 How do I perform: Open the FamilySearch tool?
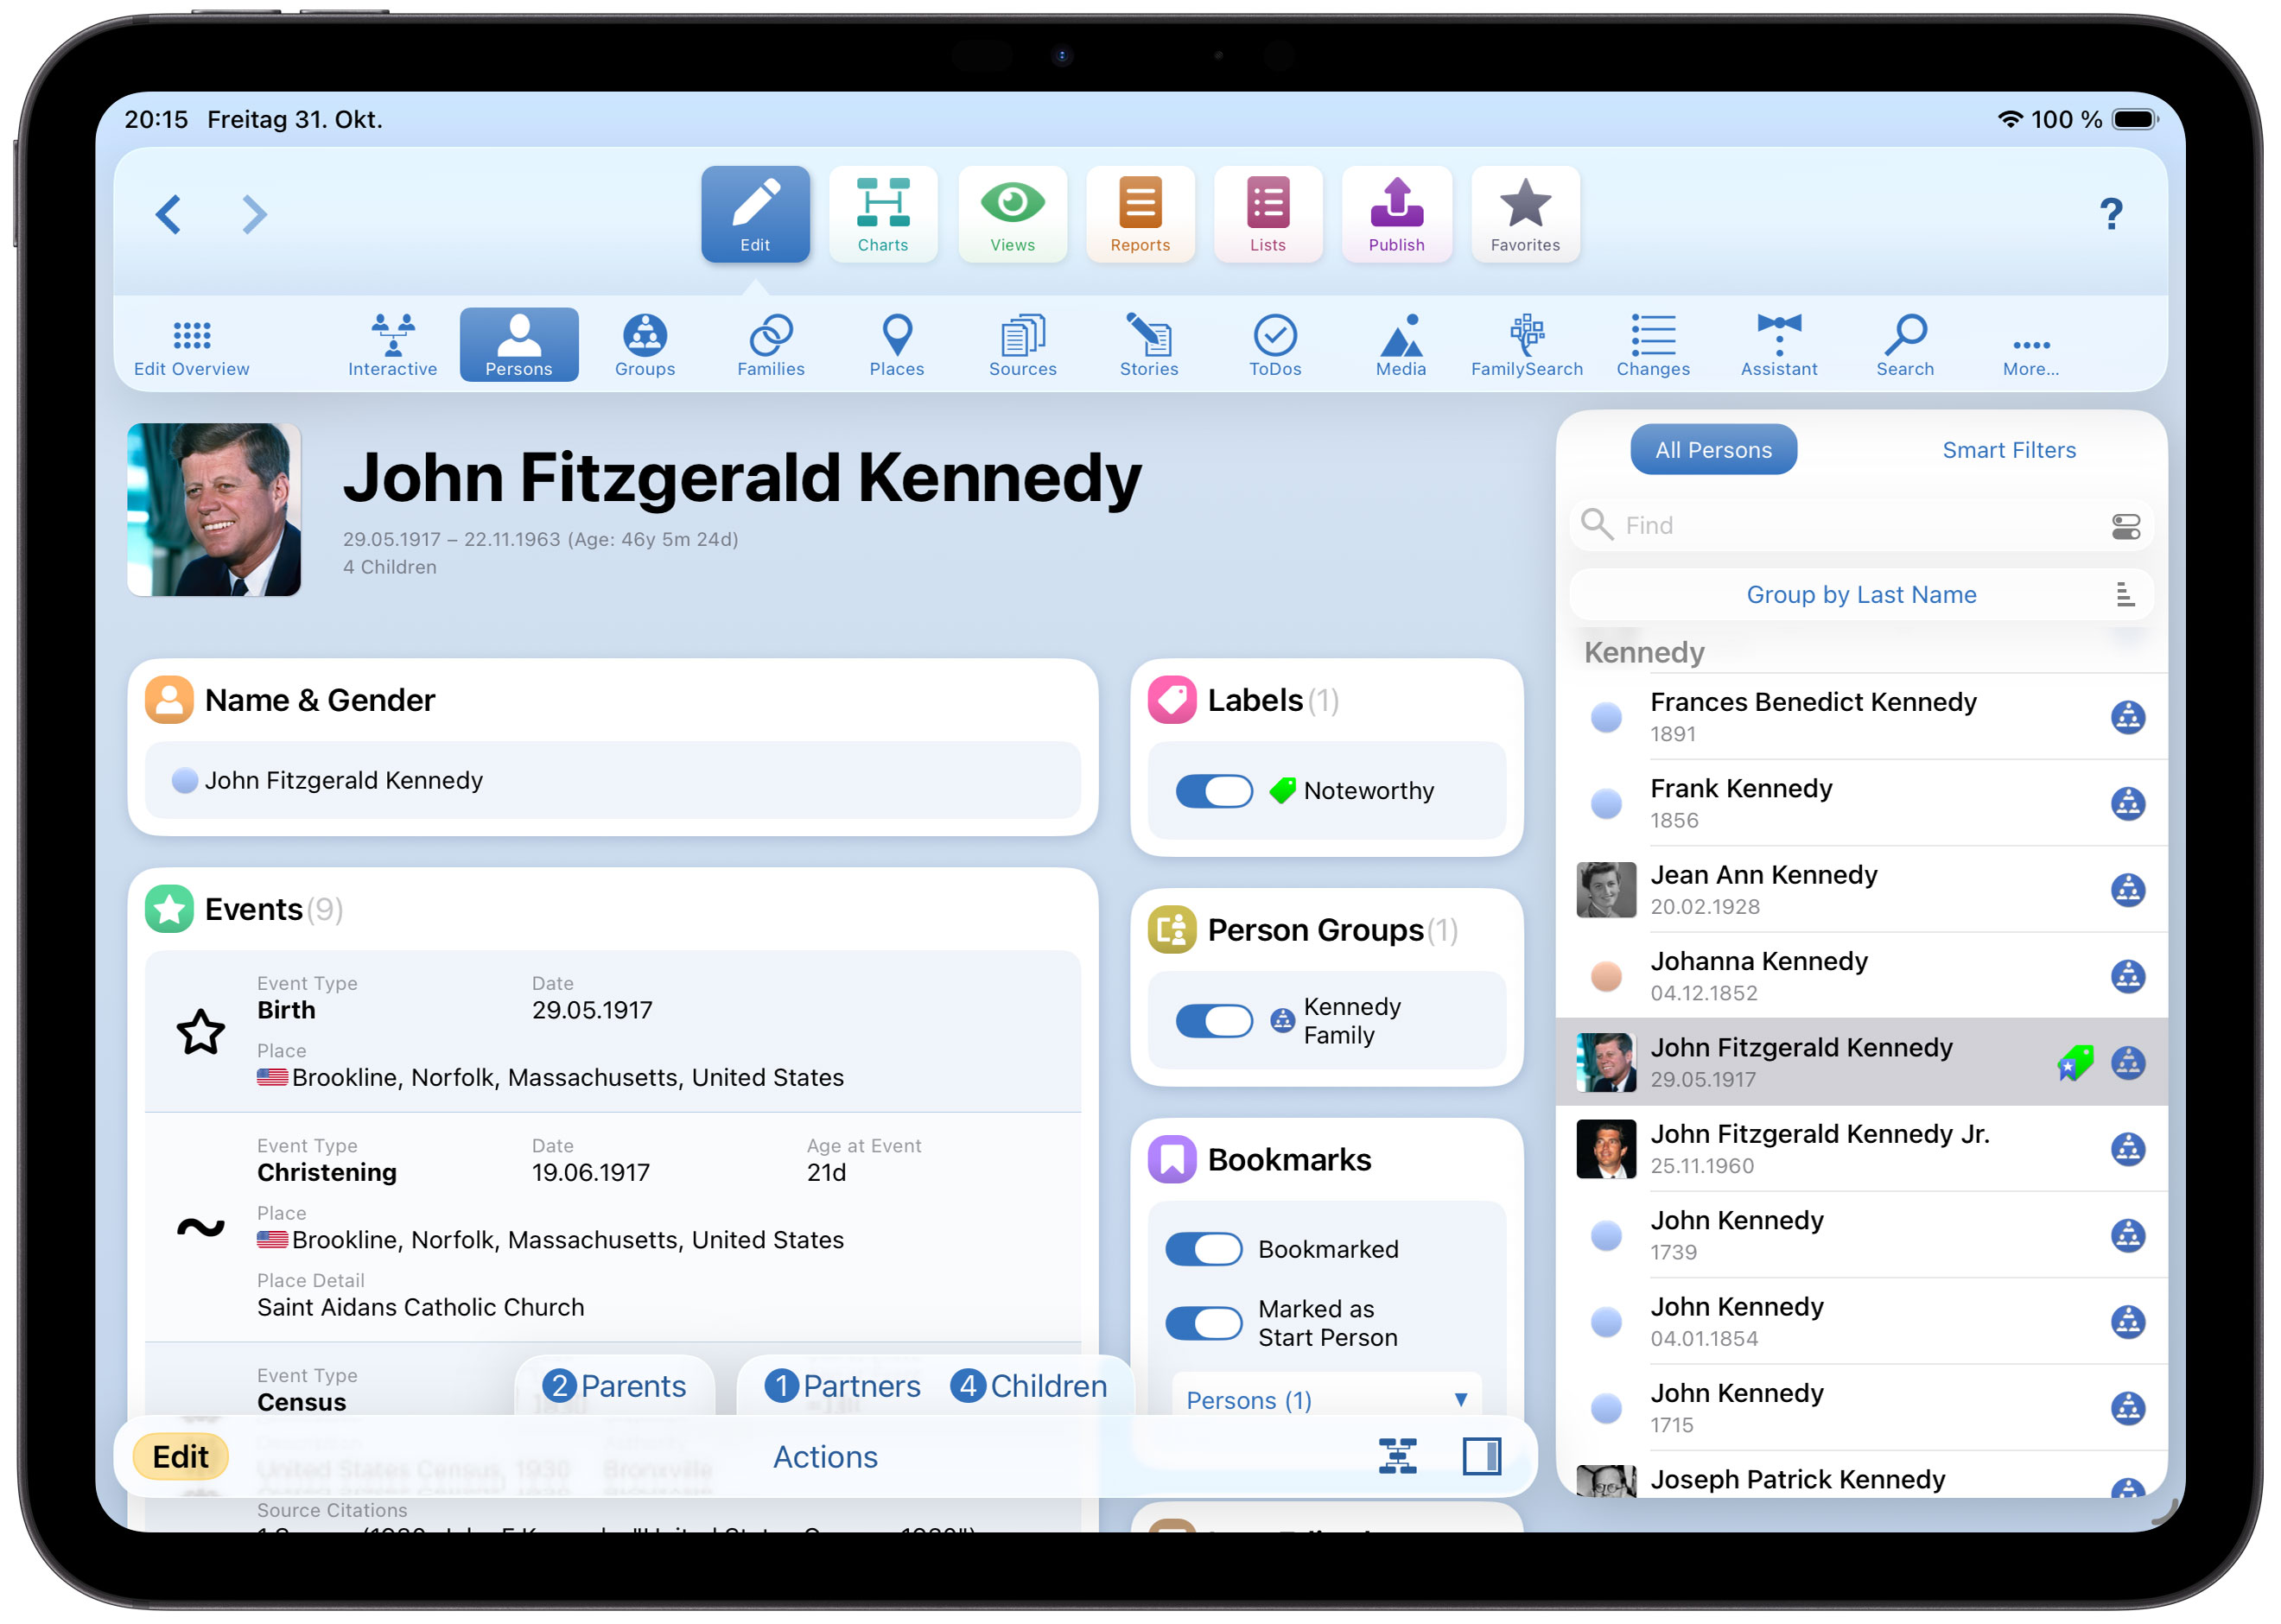[x=1526, y=345]
